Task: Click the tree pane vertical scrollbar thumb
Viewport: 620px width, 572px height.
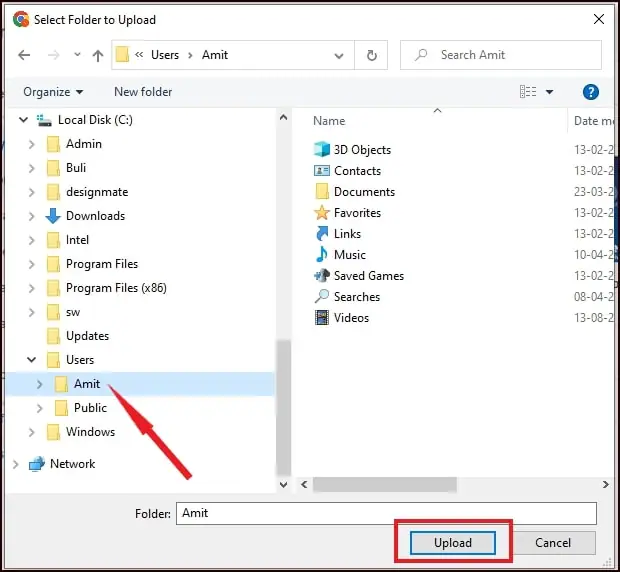Action: pos(284,407)
